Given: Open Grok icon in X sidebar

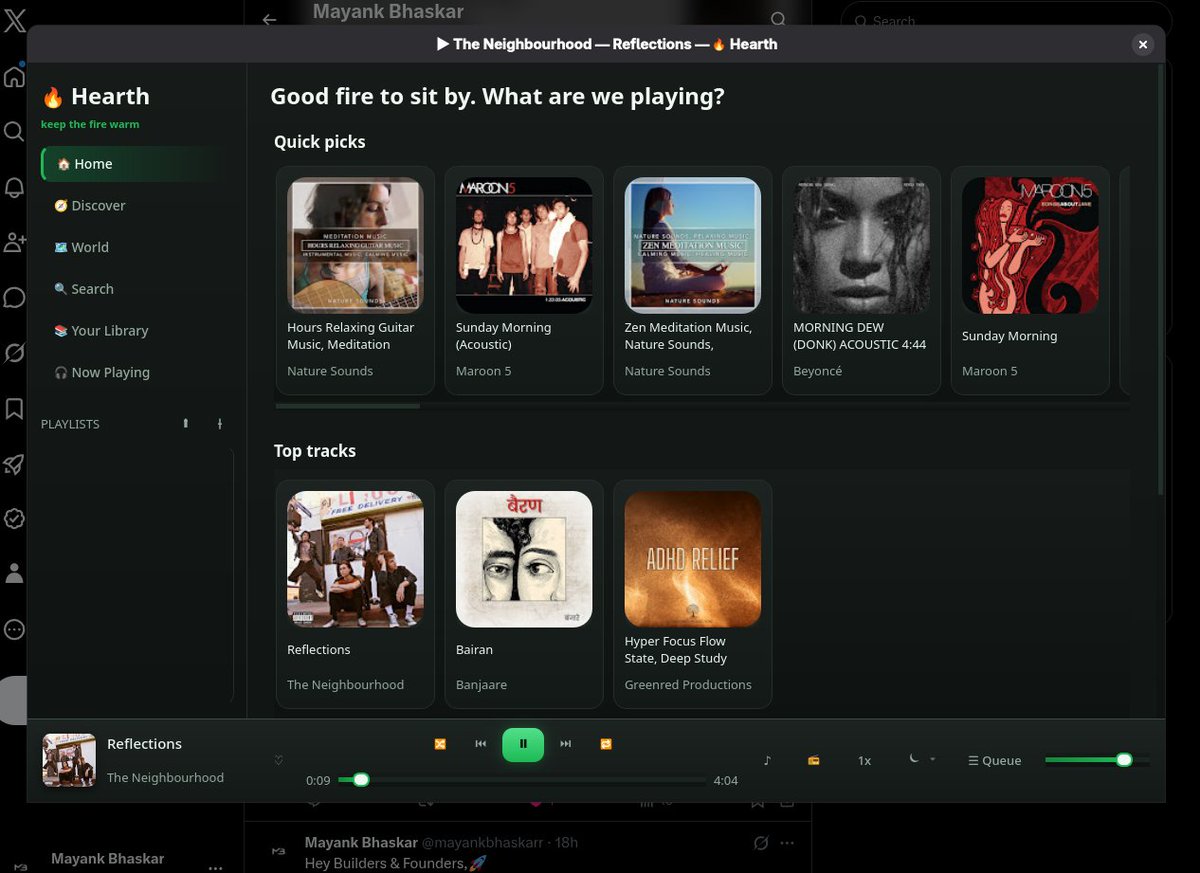Looking at the screenshot, I should pyautogui.click(x=14, y=353).
